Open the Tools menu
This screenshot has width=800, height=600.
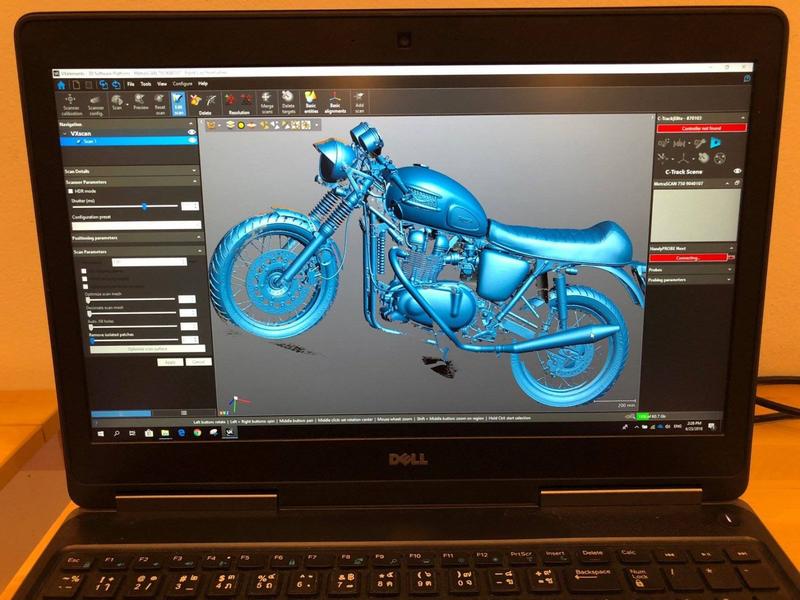click(x=146, y=84)
